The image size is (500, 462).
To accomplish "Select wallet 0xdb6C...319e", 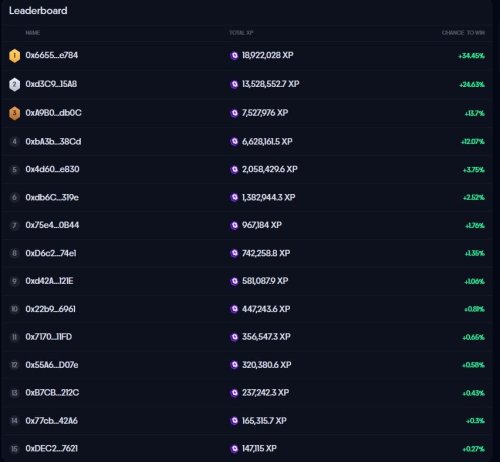I will pos(52,197).
